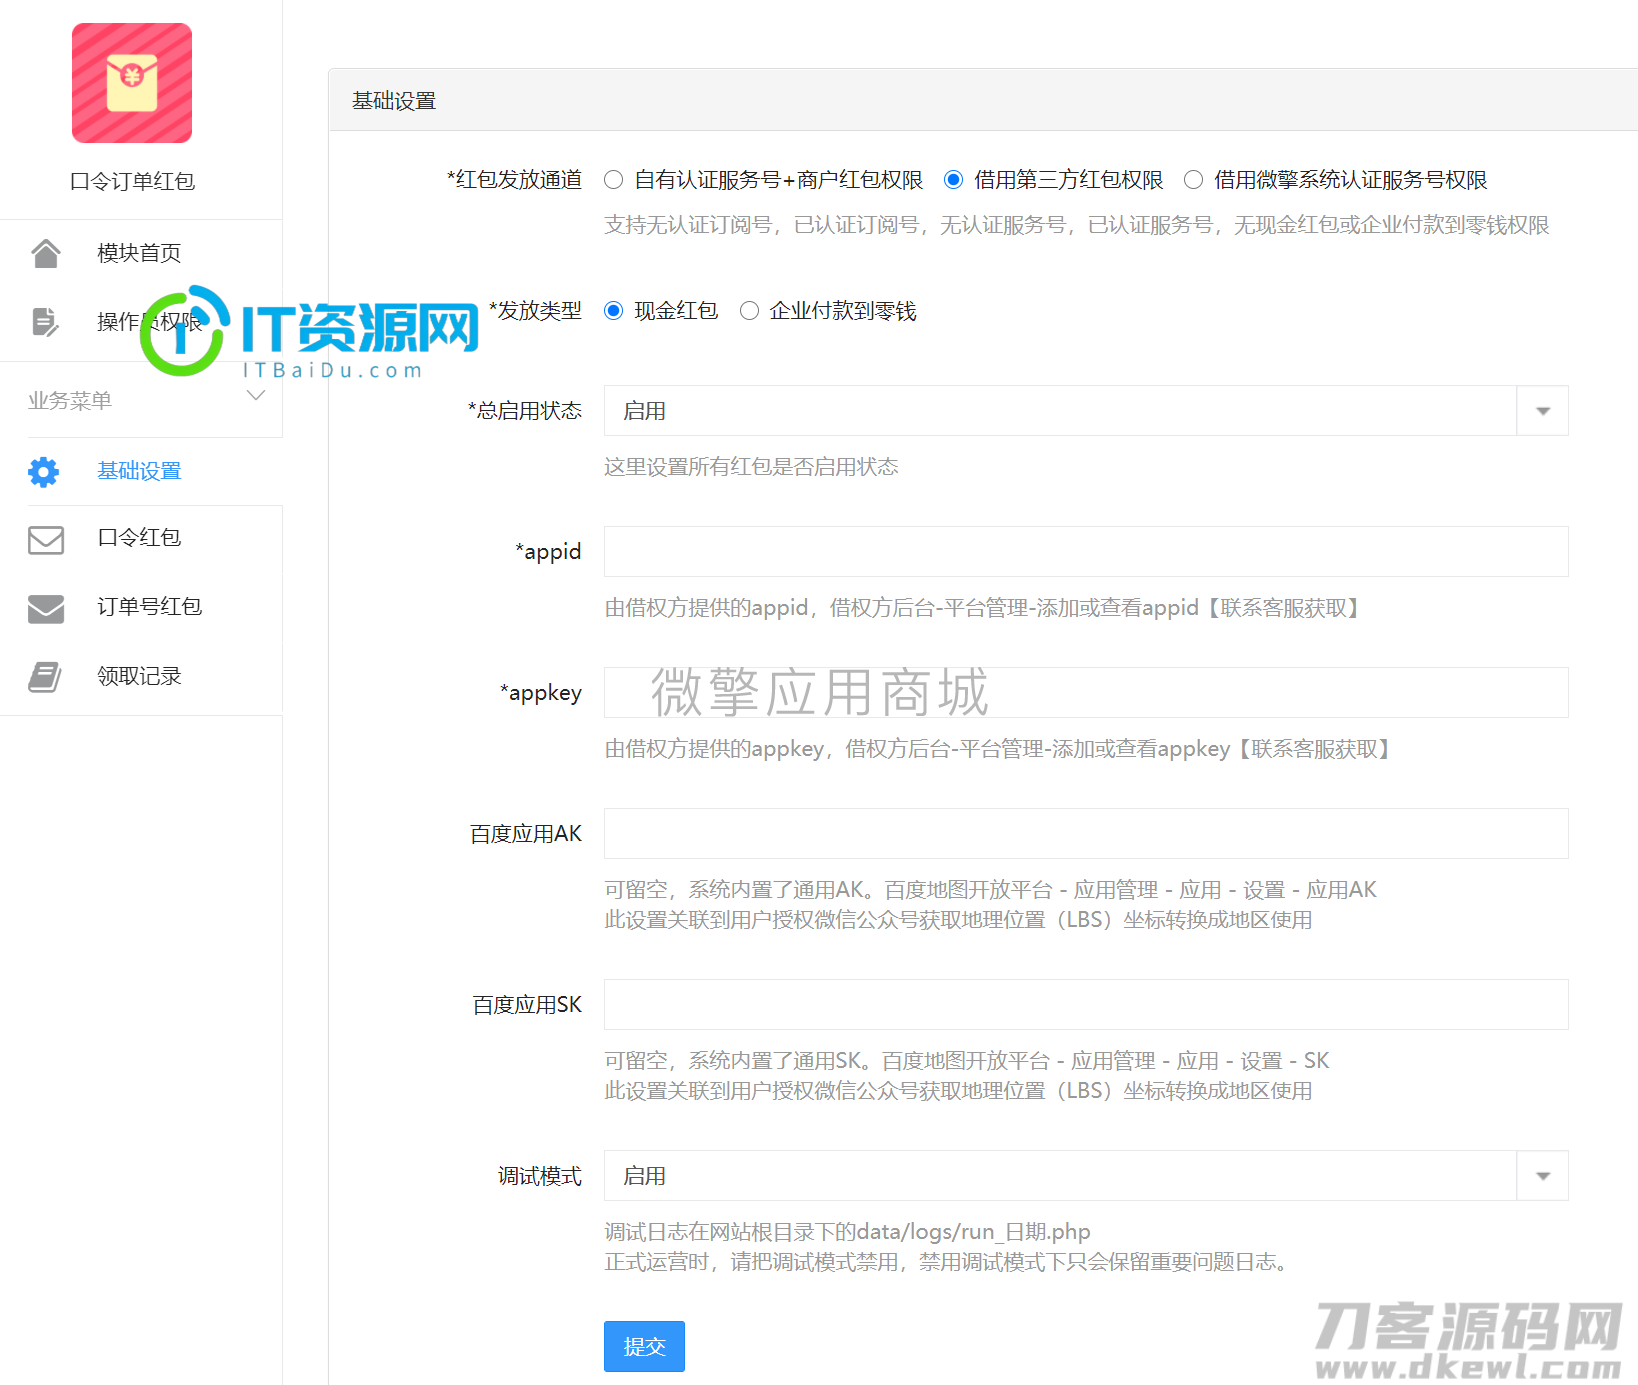
Task: Click the hint 可留空，系统内置了通用AK
Action: coord(990,890)
